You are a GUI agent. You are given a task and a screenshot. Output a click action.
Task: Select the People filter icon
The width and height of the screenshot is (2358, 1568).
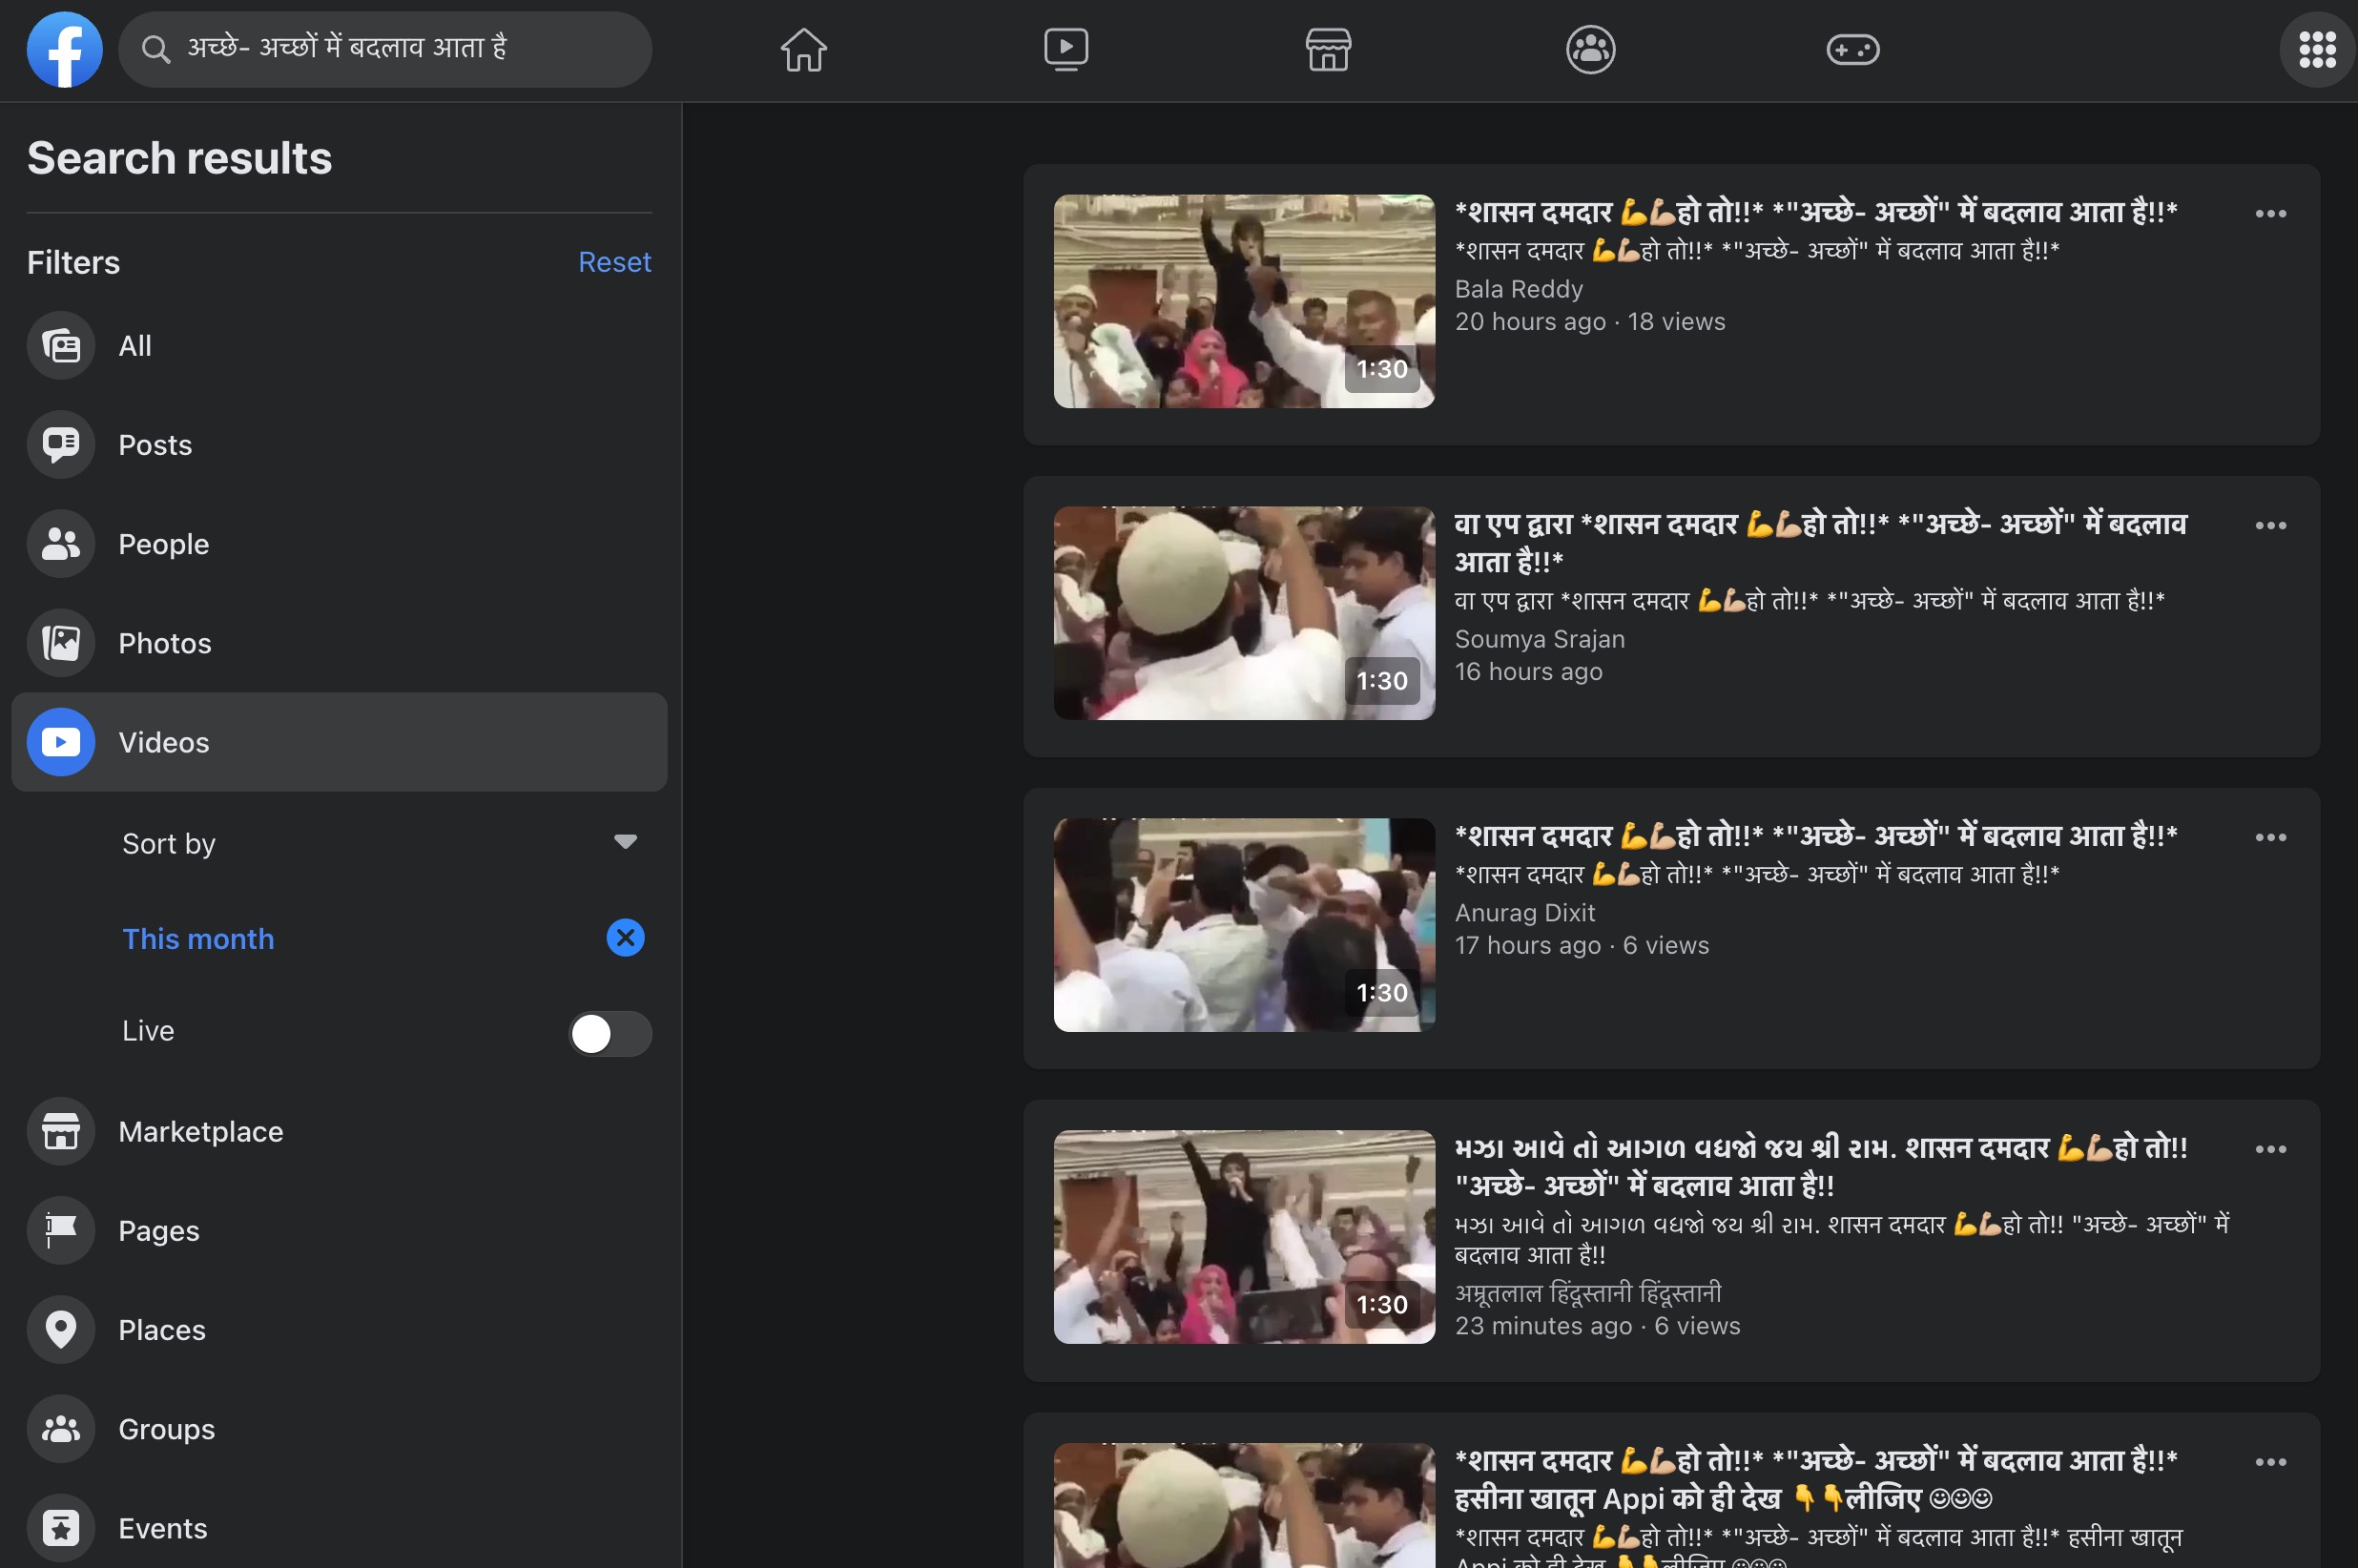[x=61, y=544]
